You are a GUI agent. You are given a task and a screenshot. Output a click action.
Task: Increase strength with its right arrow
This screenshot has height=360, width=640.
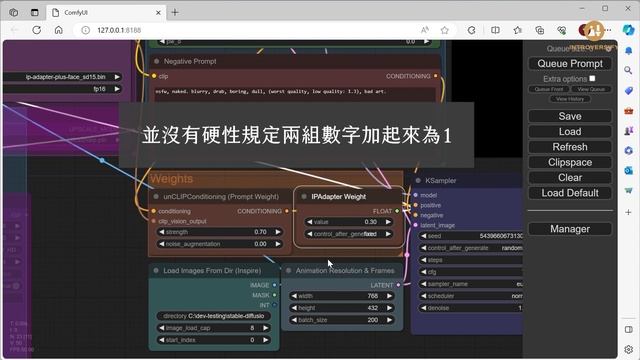[x=278, y=232]
